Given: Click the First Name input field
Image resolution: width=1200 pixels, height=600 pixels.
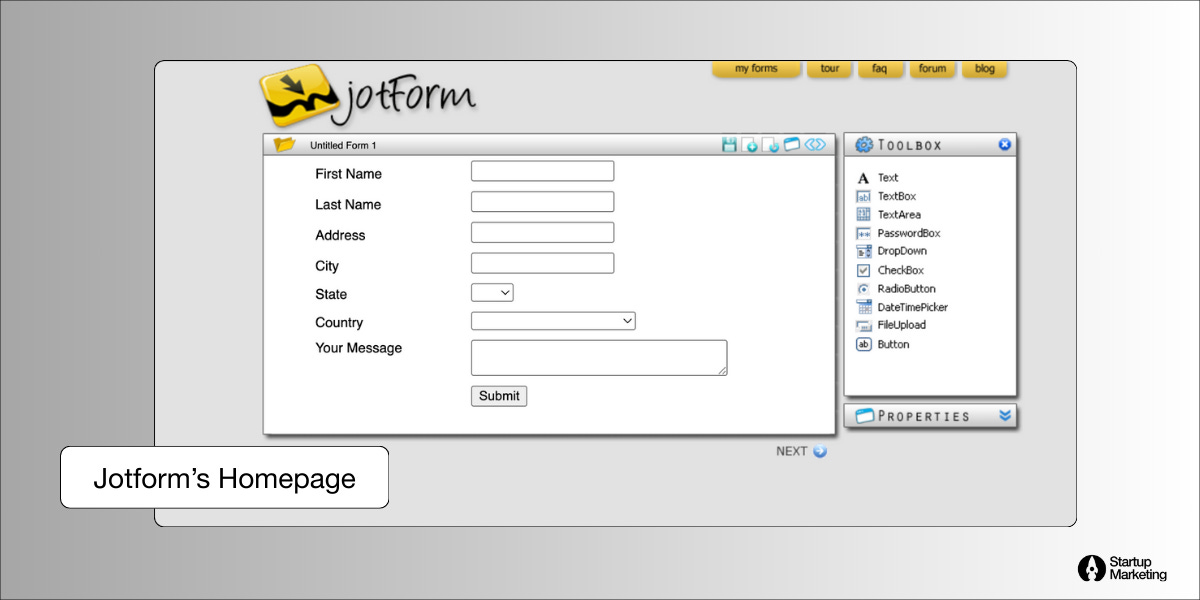Looking at the screenshot, I should click(x=542, y=171).
